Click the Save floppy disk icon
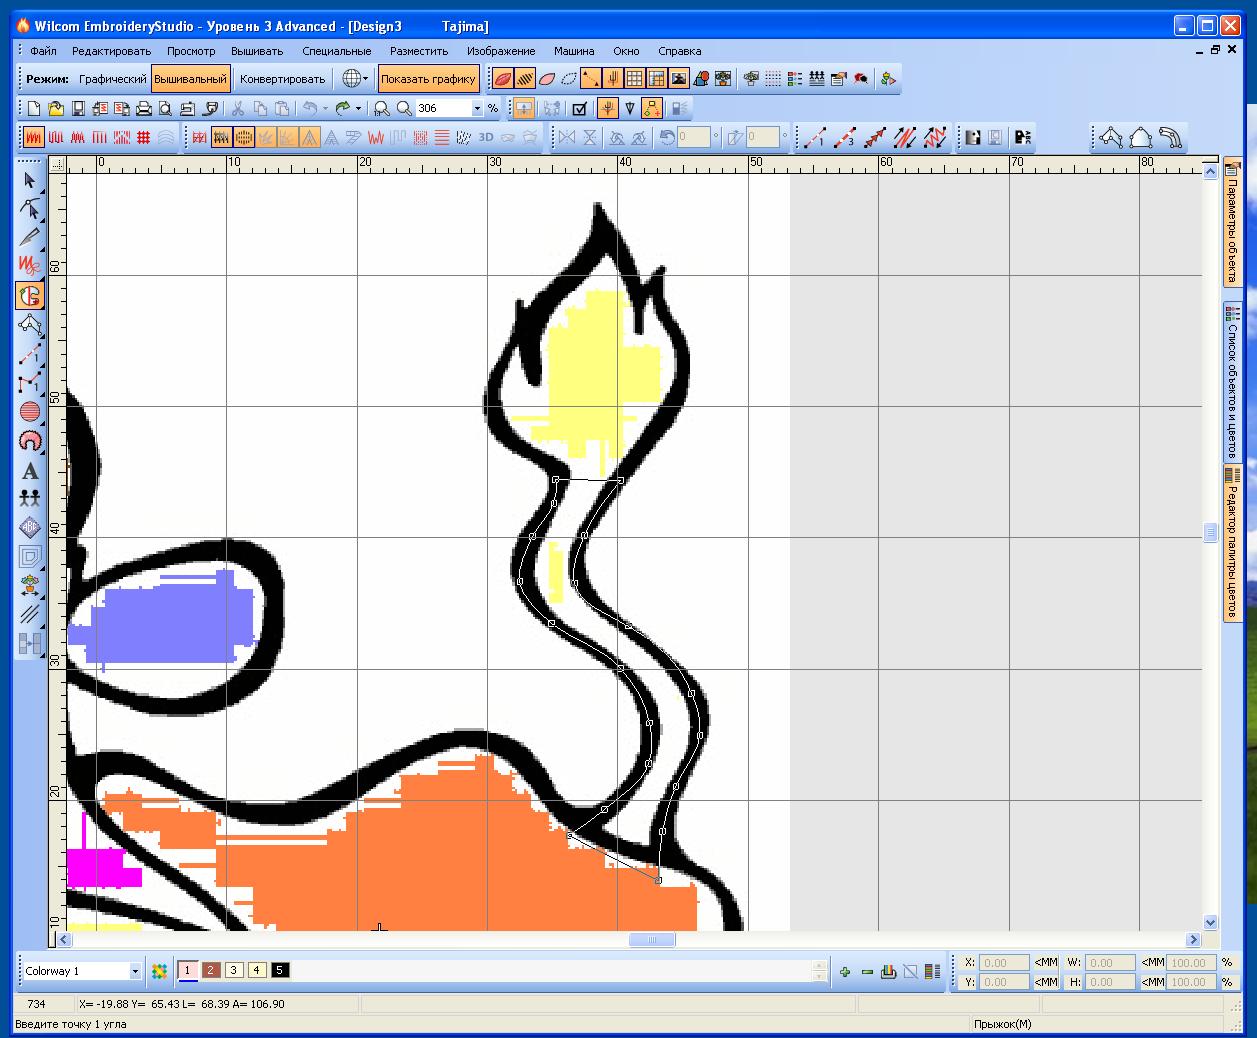 coord(78,108)
